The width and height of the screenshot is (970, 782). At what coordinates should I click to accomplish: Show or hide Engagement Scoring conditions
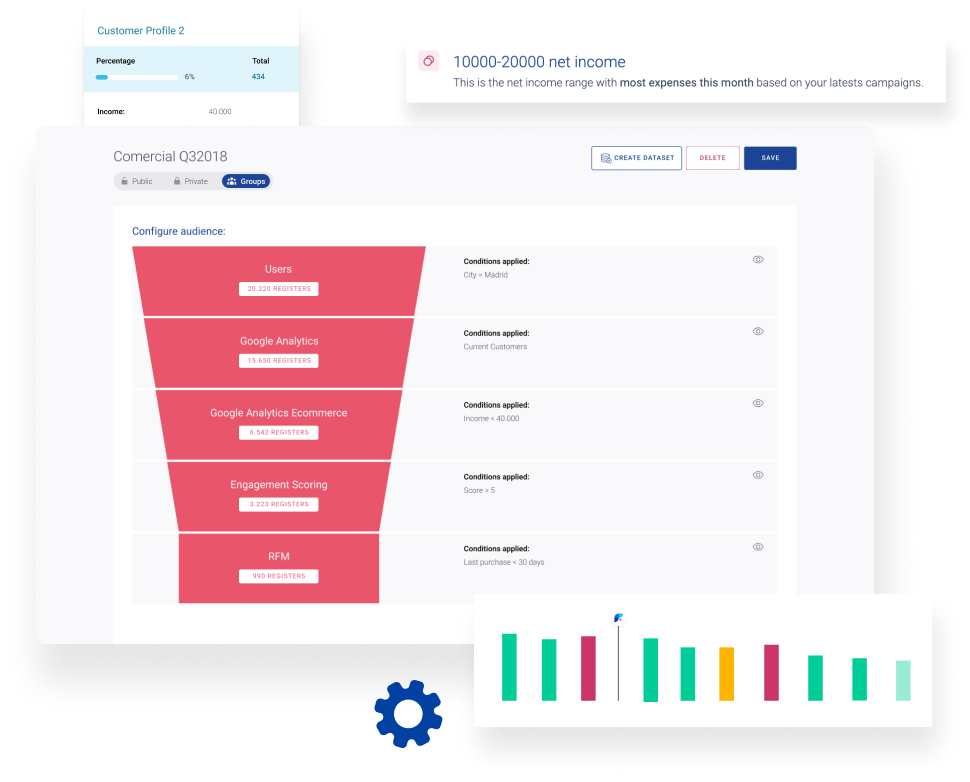(758, 475)
